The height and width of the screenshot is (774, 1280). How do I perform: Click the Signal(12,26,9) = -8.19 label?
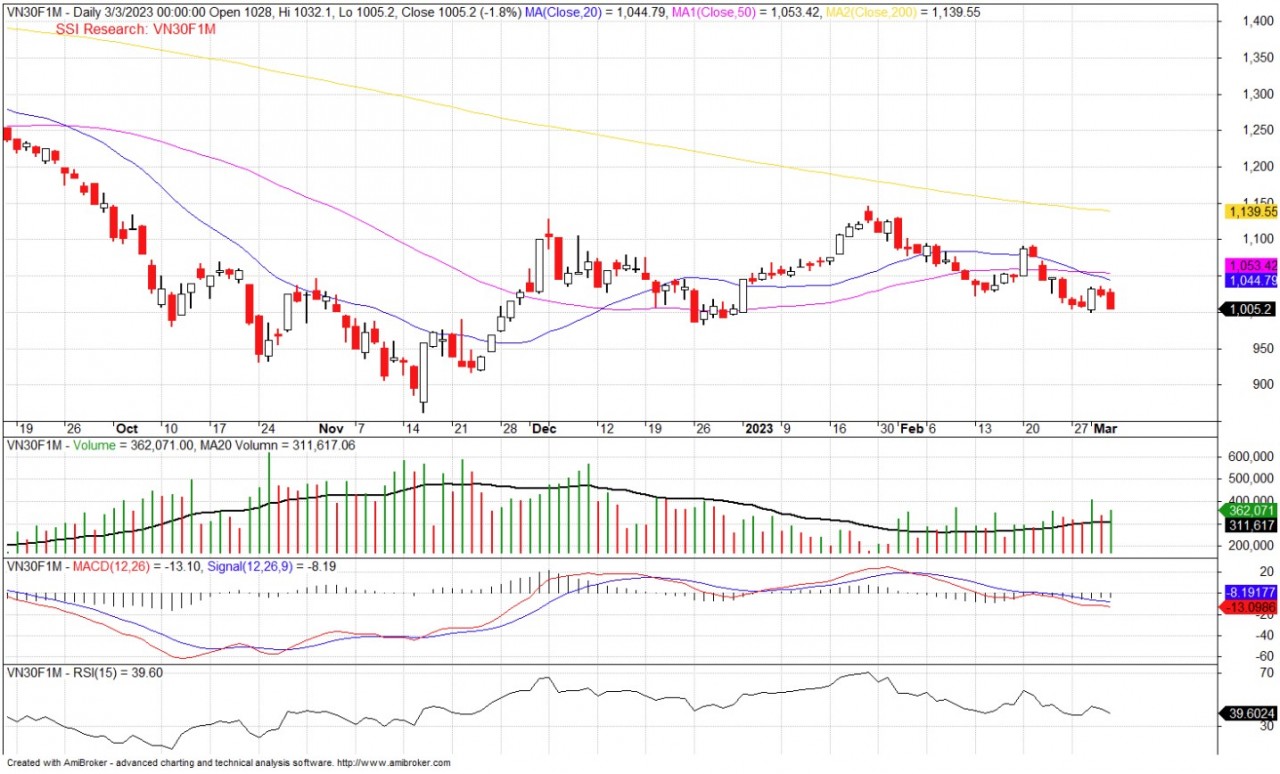(270, 567)
